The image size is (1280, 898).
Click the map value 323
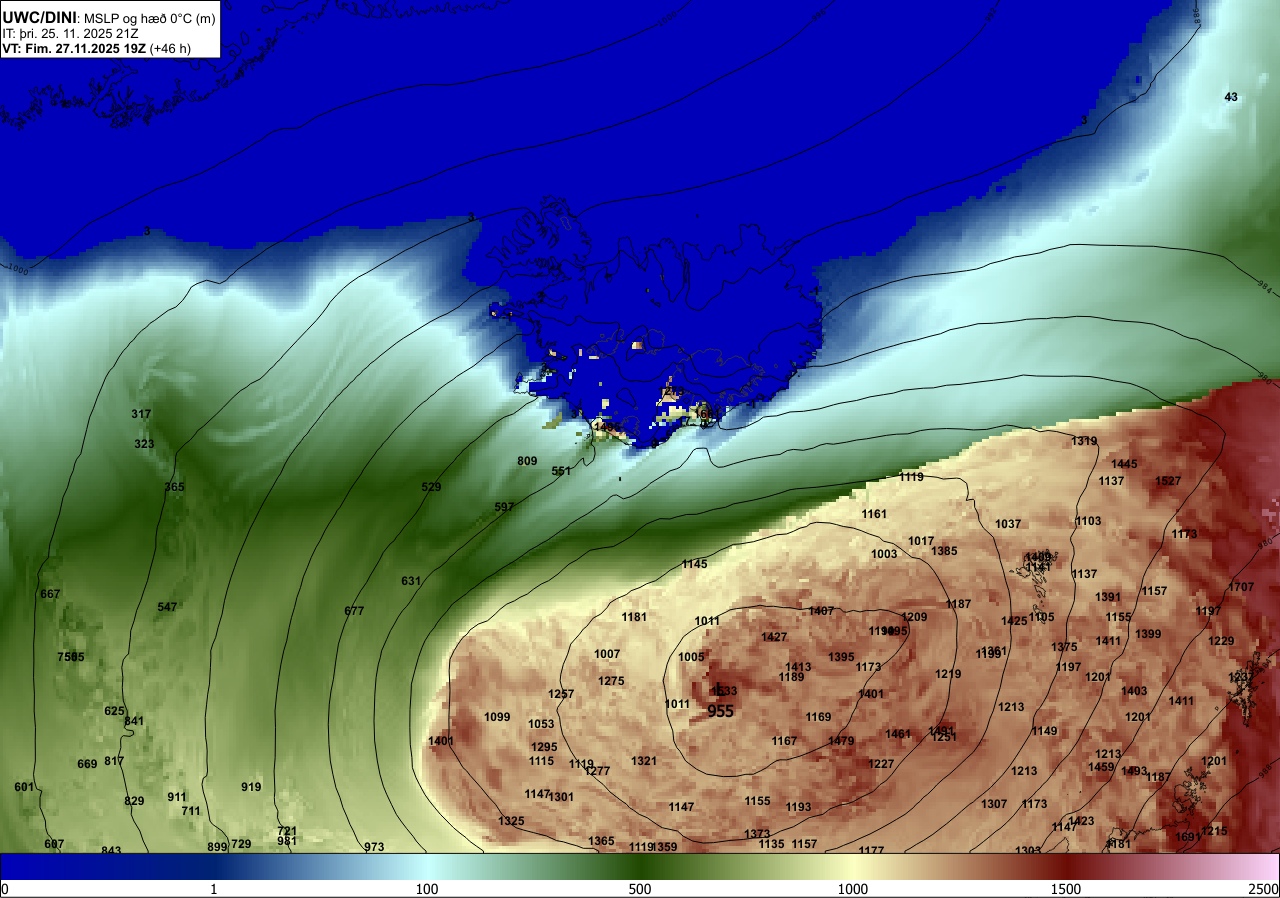[x=145, y=444]
